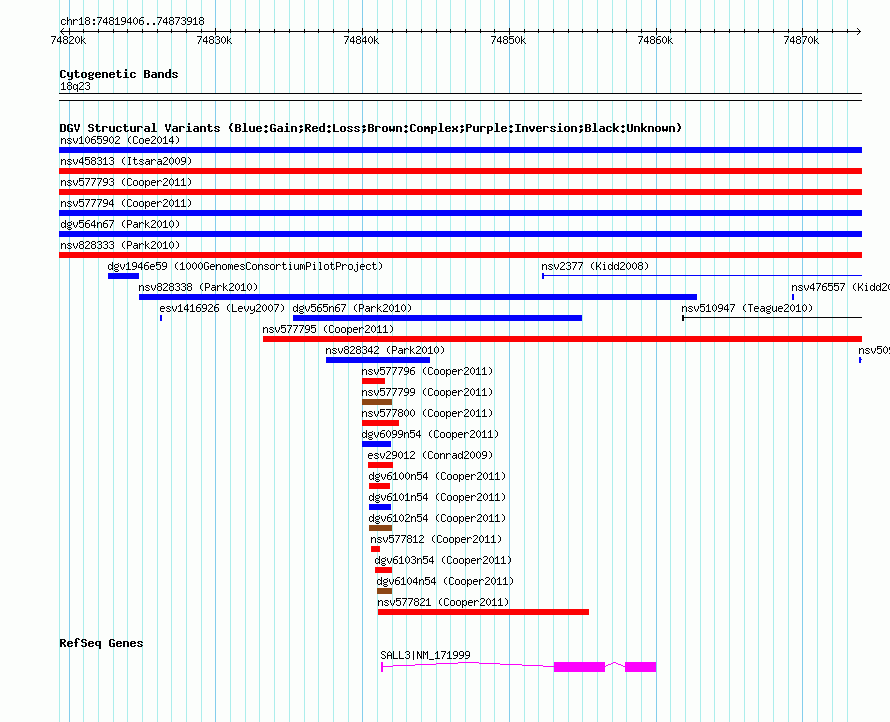
Task: Select the chr18:74819406..74873918 coordinate text
Action: tap(132, 22)
